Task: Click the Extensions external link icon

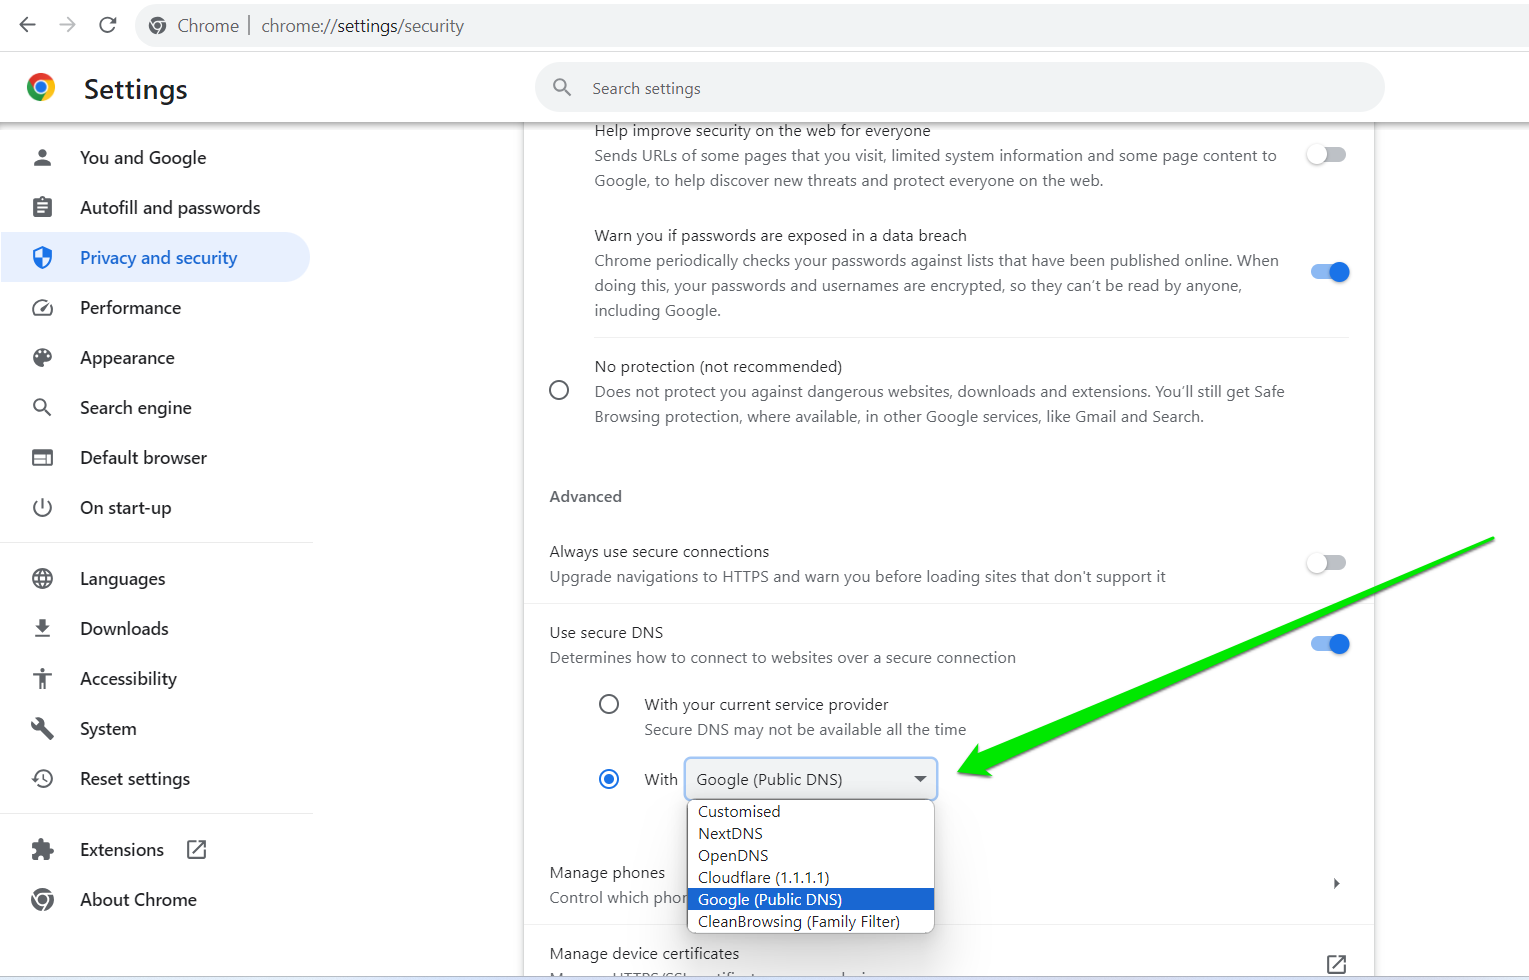Action: coord(196,849)
